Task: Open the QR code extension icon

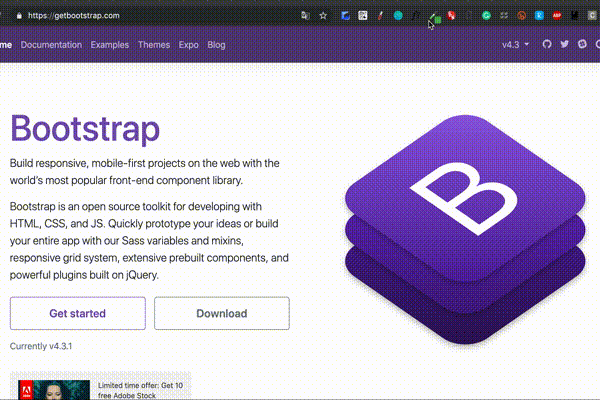Action: tap(363, 16)
